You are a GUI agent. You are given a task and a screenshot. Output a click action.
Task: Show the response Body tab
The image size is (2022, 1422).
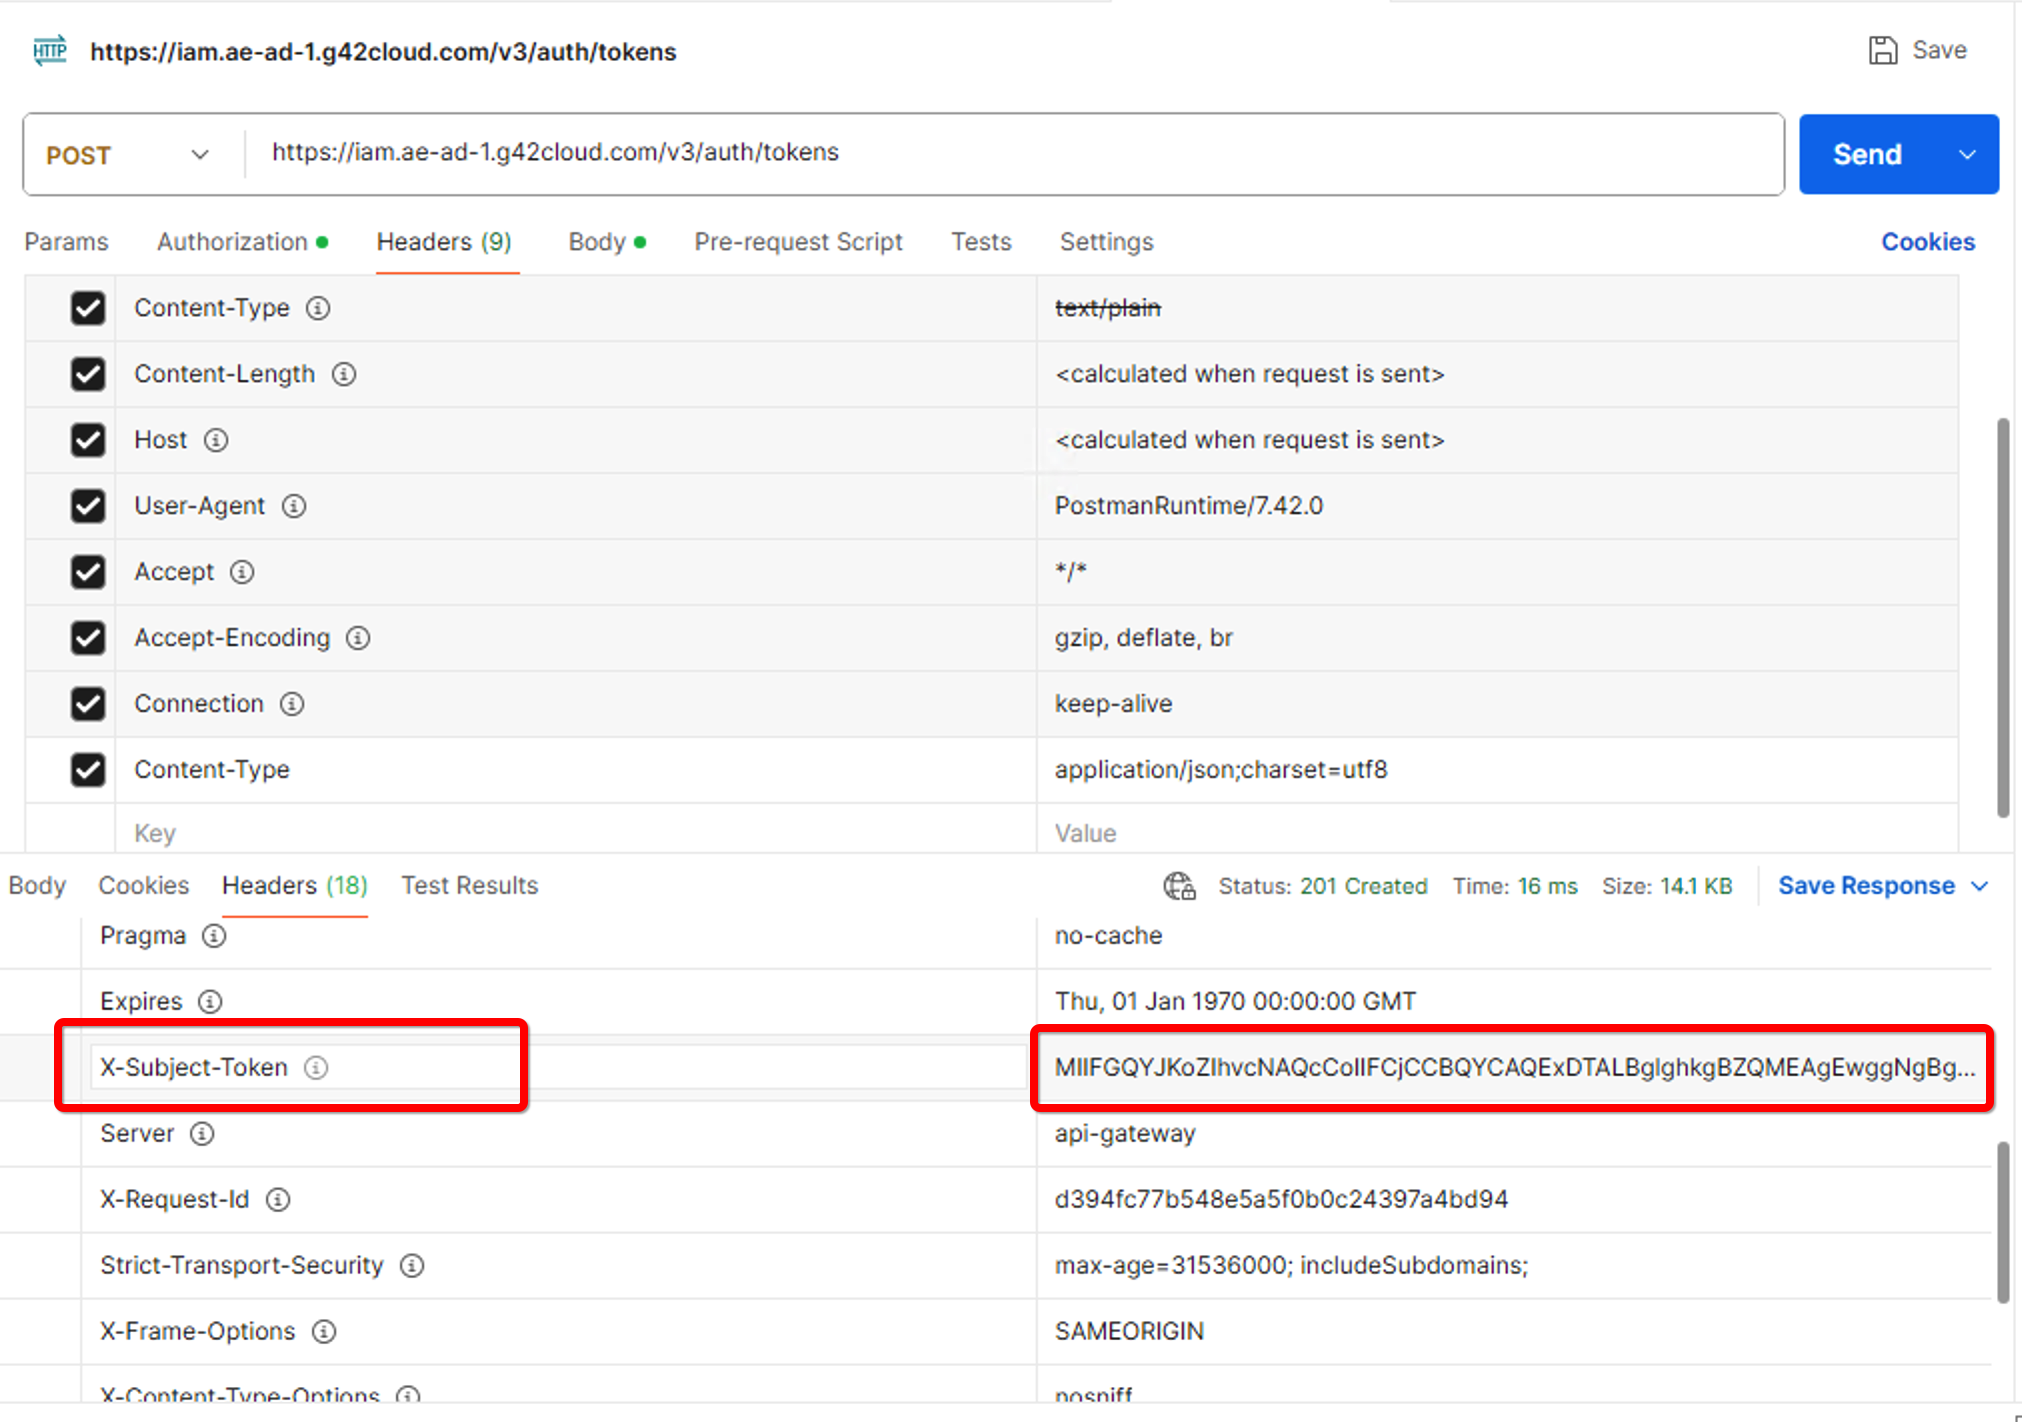click(x=37, y=886)
